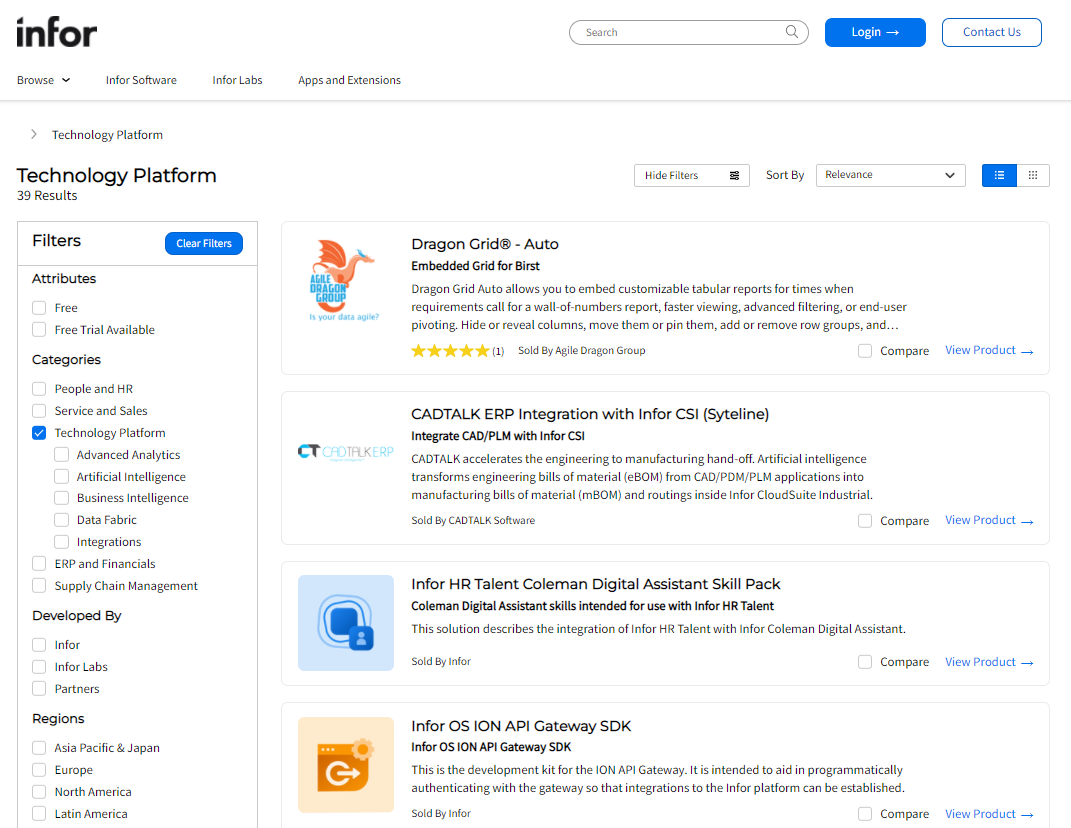This screenshot has height=828, width=1071.
Task: Uncheck Technology Platform category
Action: click(x=39, y=432)
